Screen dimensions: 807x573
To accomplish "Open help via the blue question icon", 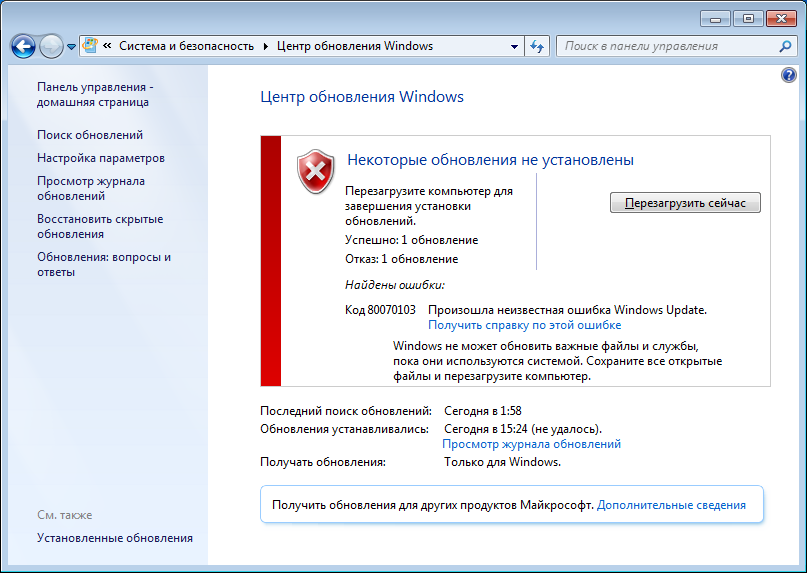I will tap(788, 76).
